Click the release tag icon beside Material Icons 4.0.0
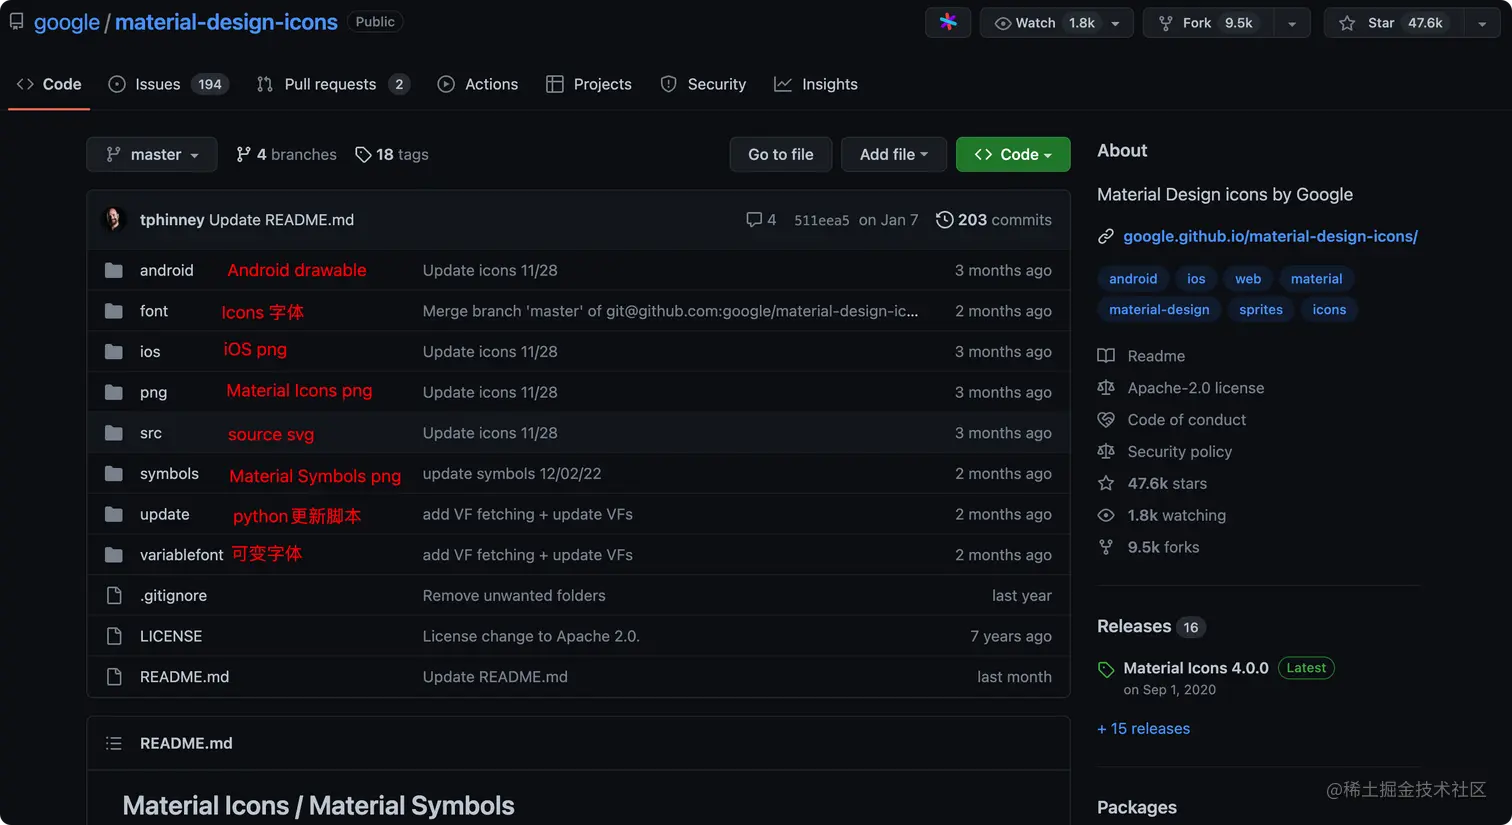The image size is (1512, 825). pyautogui.click(x=1106, y=669)
